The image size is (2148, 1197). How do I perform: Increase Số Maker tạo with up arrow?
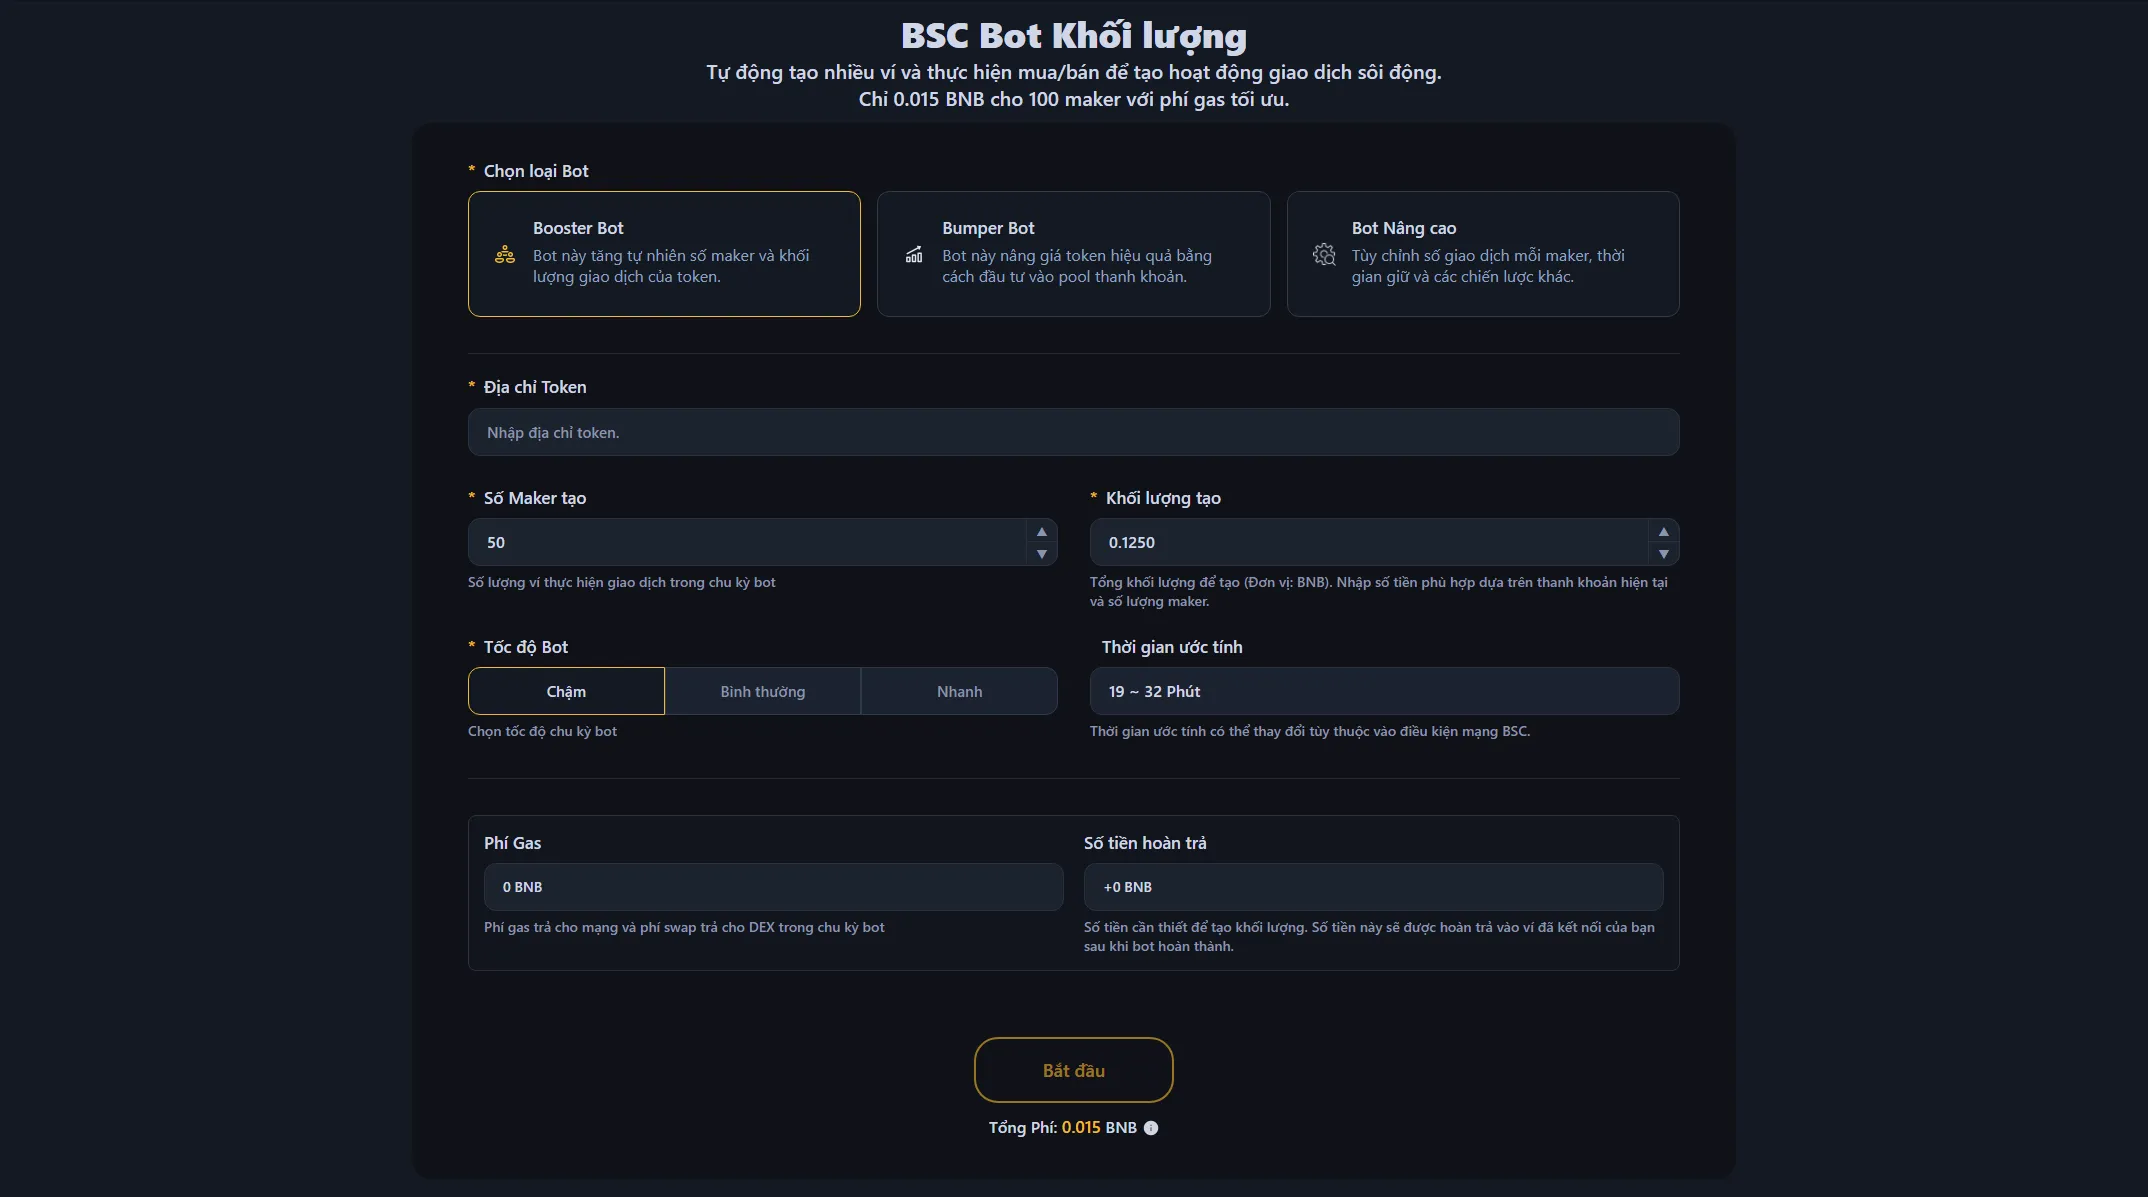click(1041, 532)
